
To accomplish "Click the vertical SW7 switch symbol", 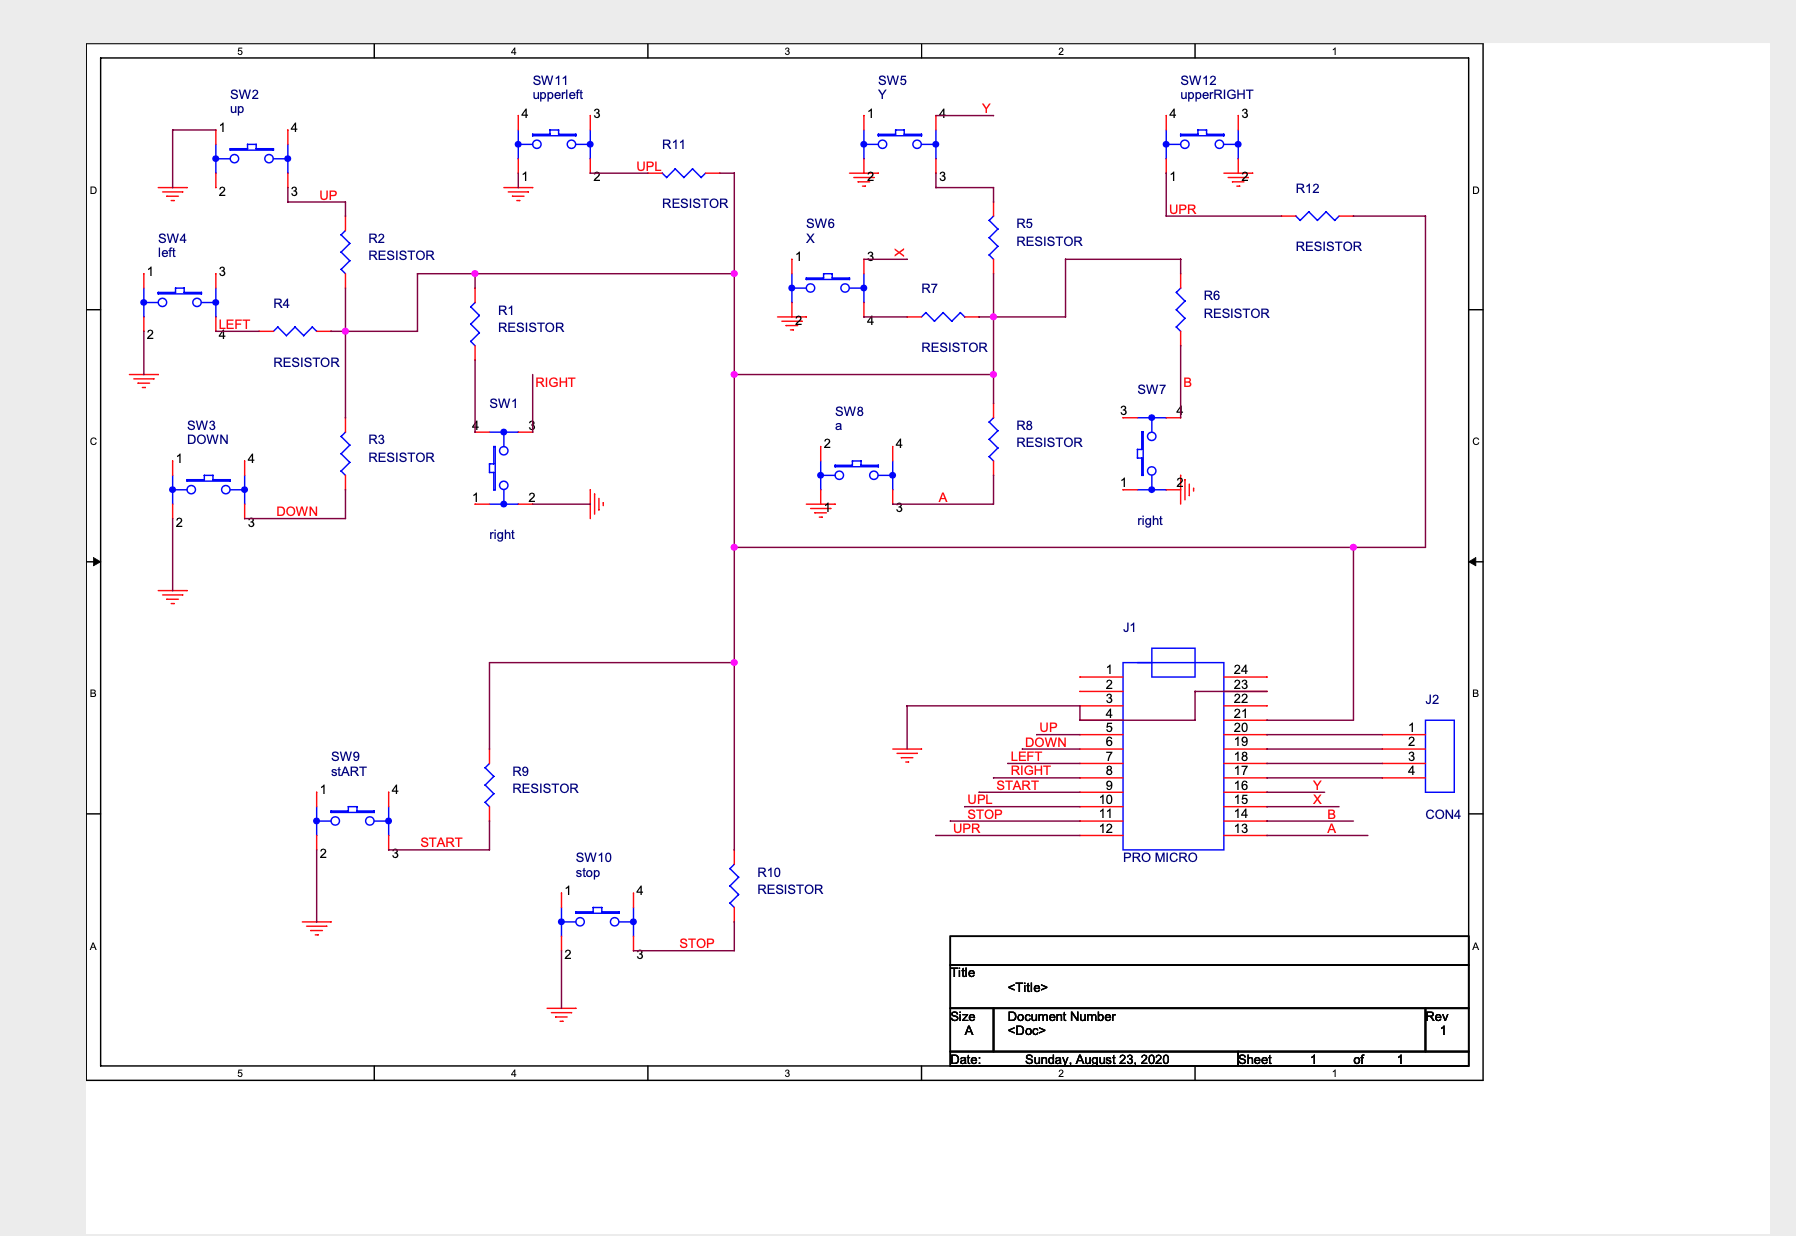I will 1148,453.
